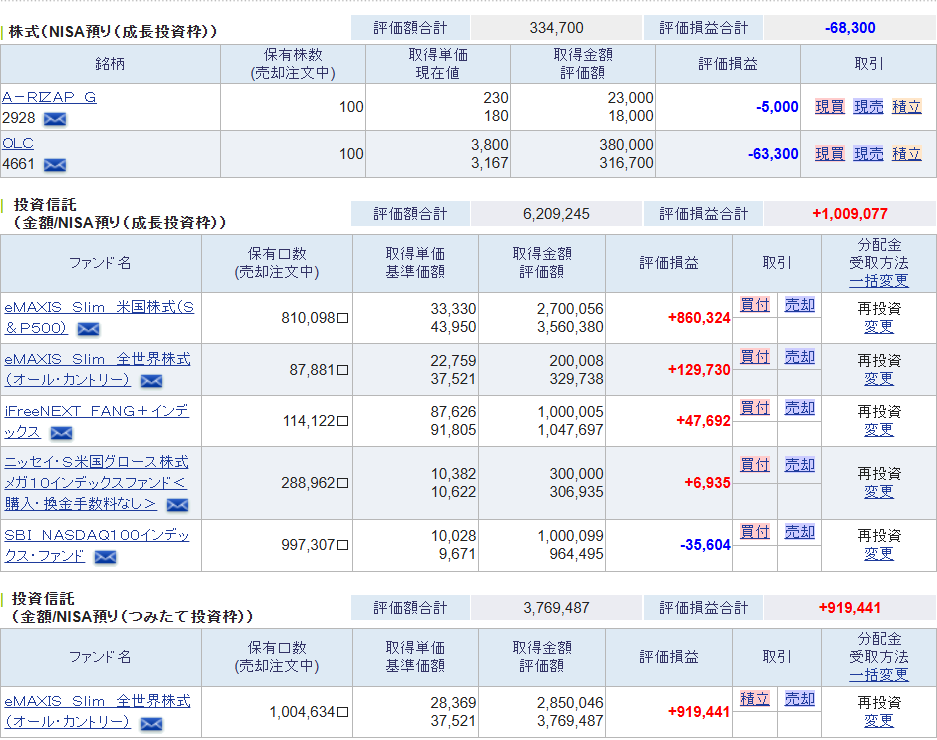
Task: Click 積立 for つみたて投資枠 全世界株式
Action: point(755,698)
